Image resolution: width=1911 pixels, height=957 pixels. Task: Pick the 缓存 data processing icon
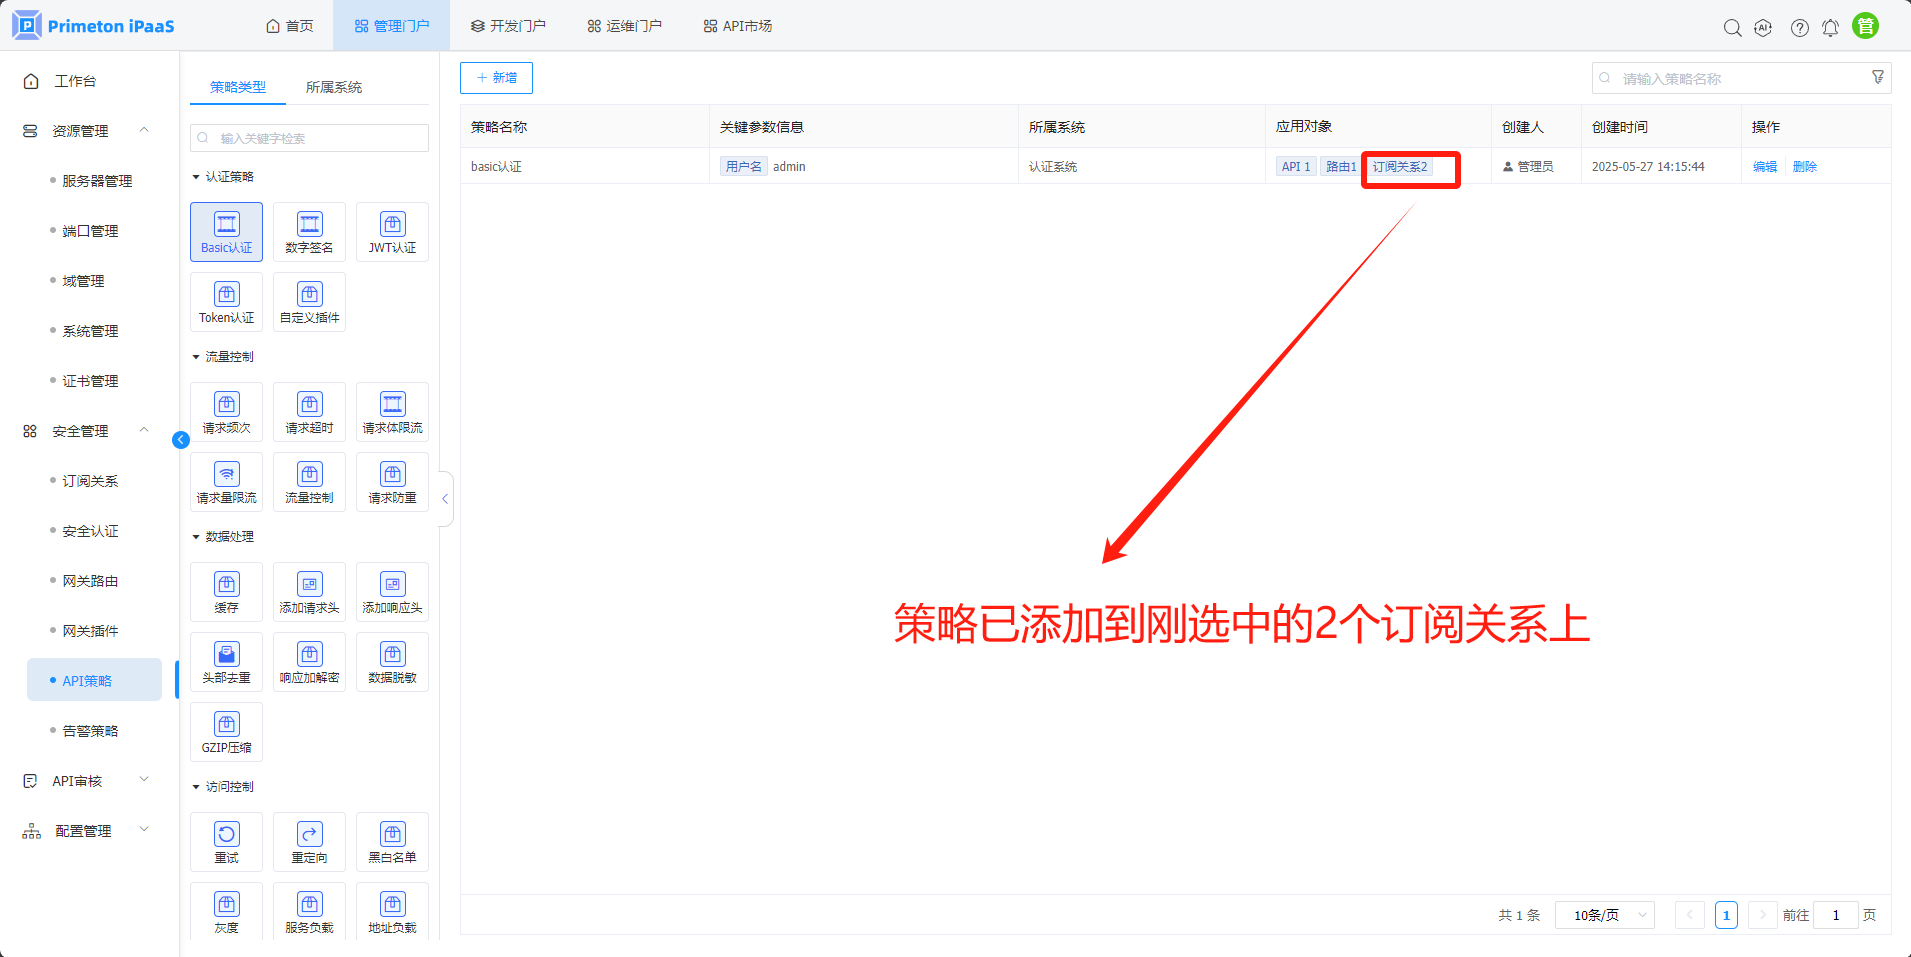point(226,592)
